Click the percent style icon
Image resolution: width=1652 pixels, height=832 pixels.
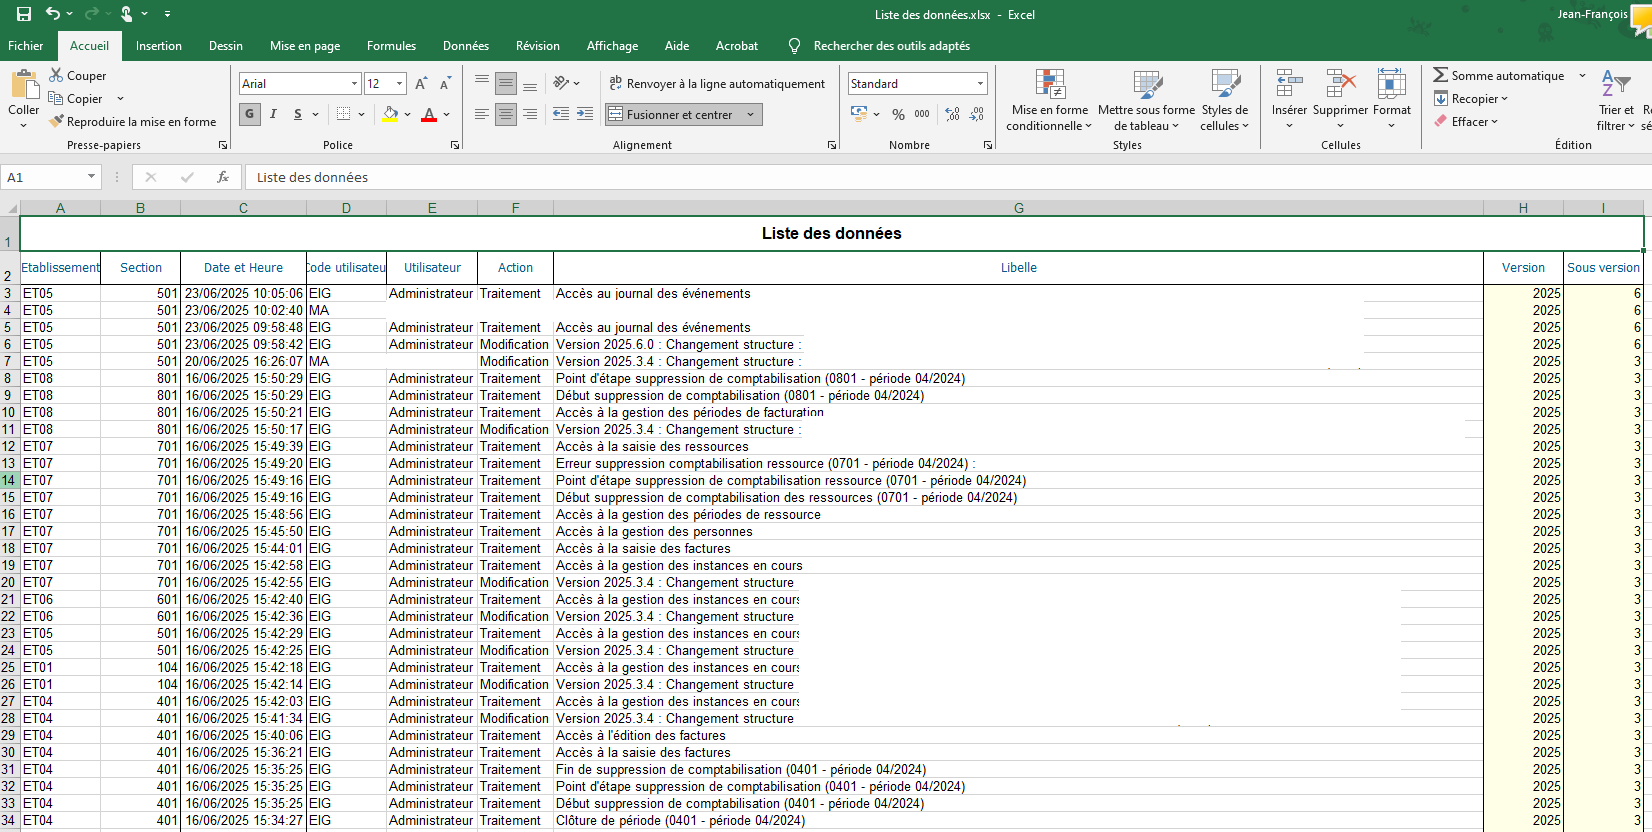(x=898, y=115)
